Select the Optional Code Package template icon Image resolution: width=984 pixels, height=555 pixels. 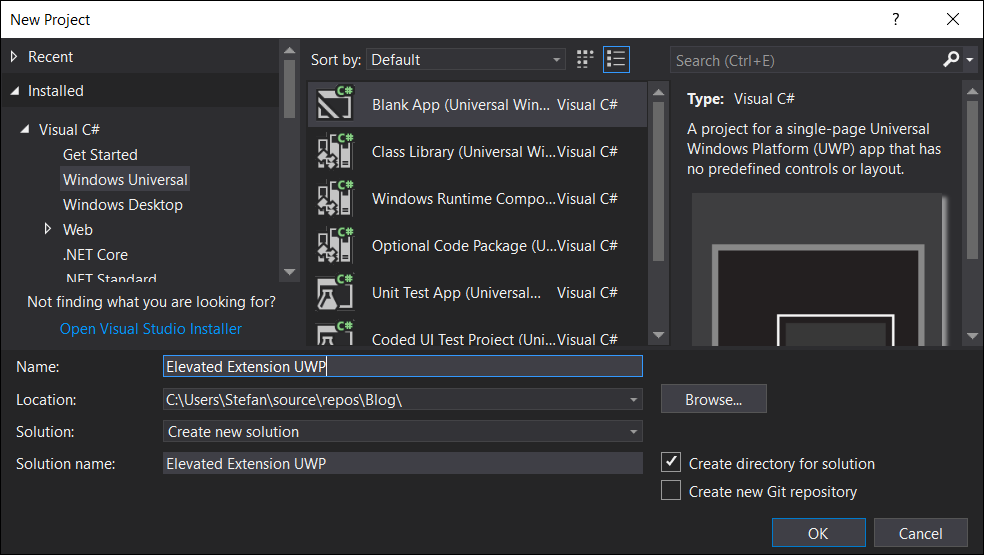tap(335, 245)
